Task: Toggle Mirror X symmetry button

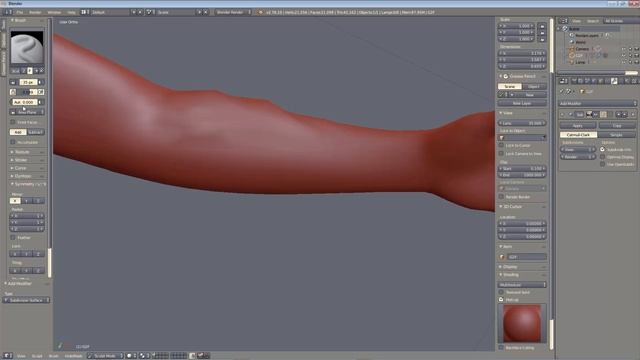Action: click(x=15, y=201)
